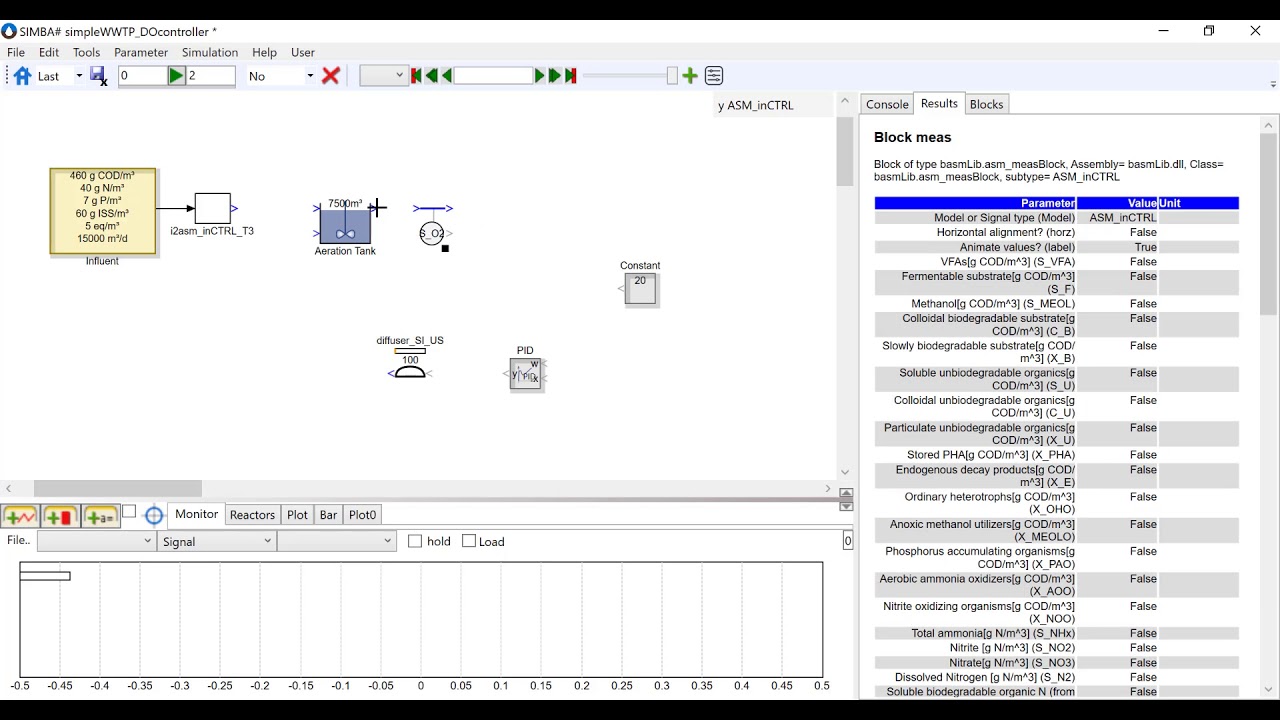Click the green plus icon beside slider

click(690, 76)
